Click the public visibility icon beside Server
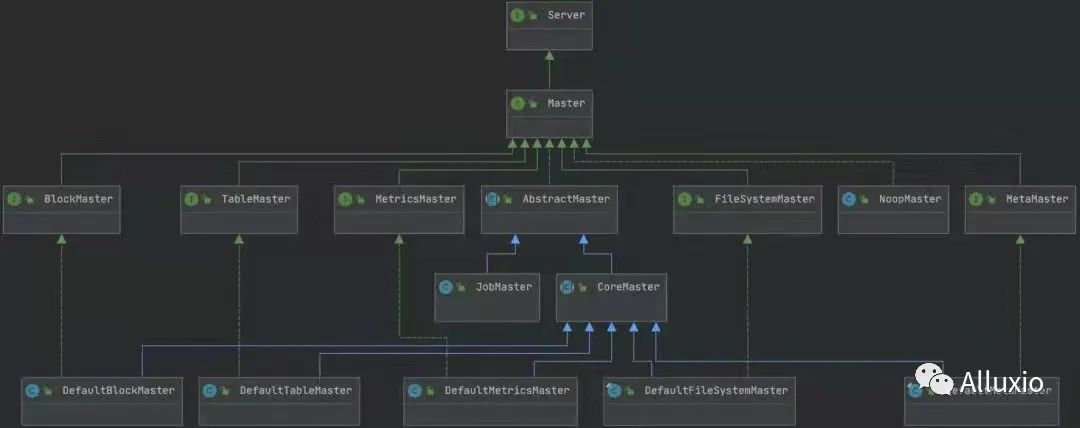Image resolution: width=1080 pixels, height=428 pixels. pos(533,15)
